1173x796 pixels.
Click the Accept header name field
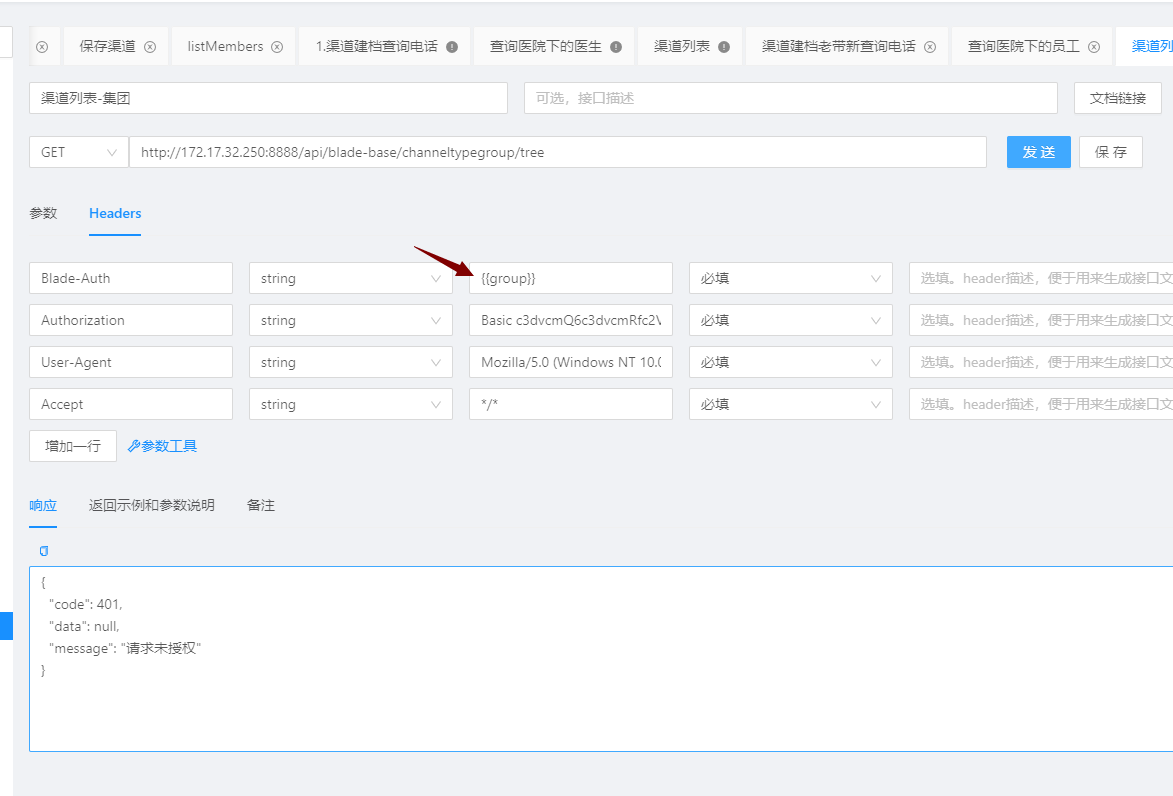(x=131, y=404)
